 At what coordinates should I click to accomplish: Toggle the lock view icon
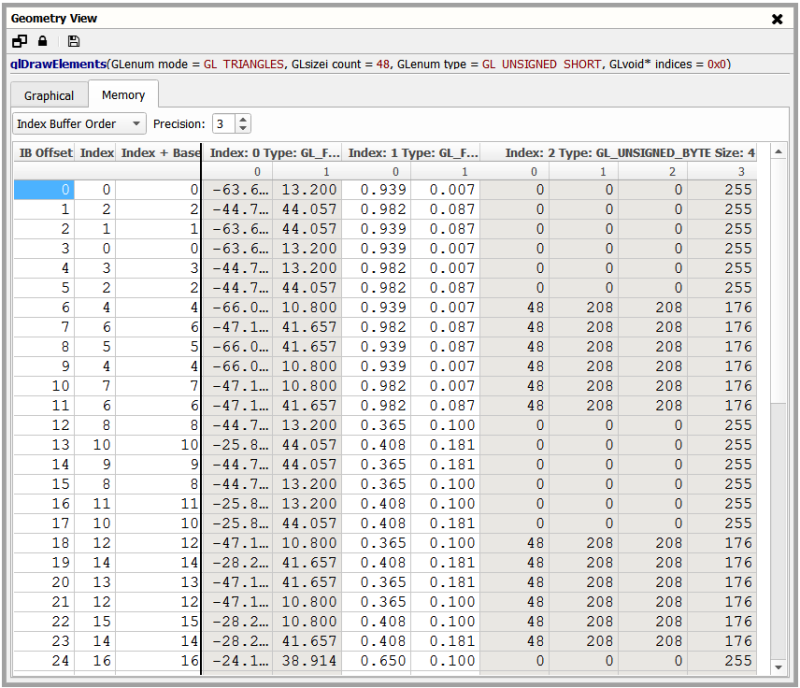point(43,41)
